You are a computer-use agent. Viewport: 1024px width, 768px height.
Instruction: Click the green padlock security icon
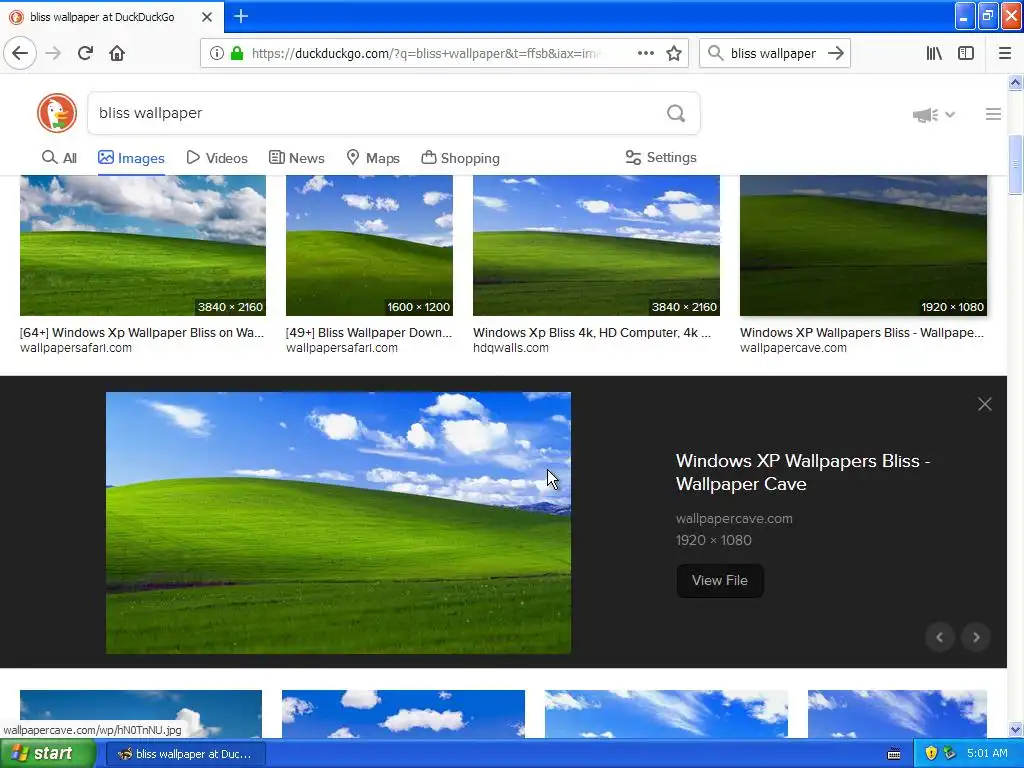(x=237, y=53)
